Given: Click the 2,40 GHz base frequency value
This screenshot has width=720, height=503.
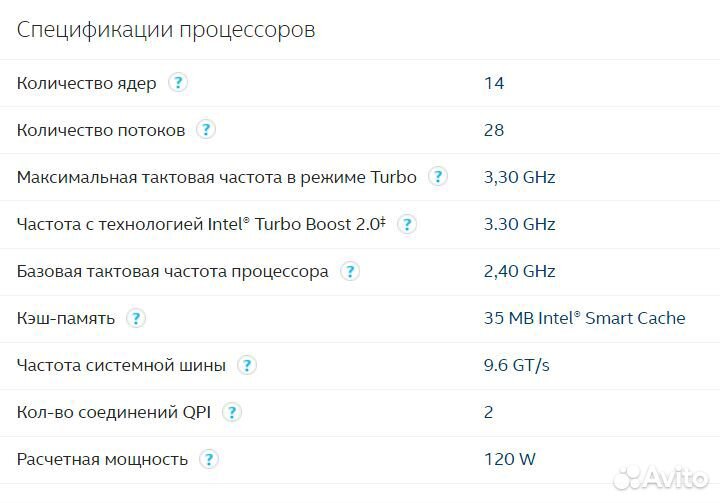Looking at the screenshot, I should [x=519, y=271].
